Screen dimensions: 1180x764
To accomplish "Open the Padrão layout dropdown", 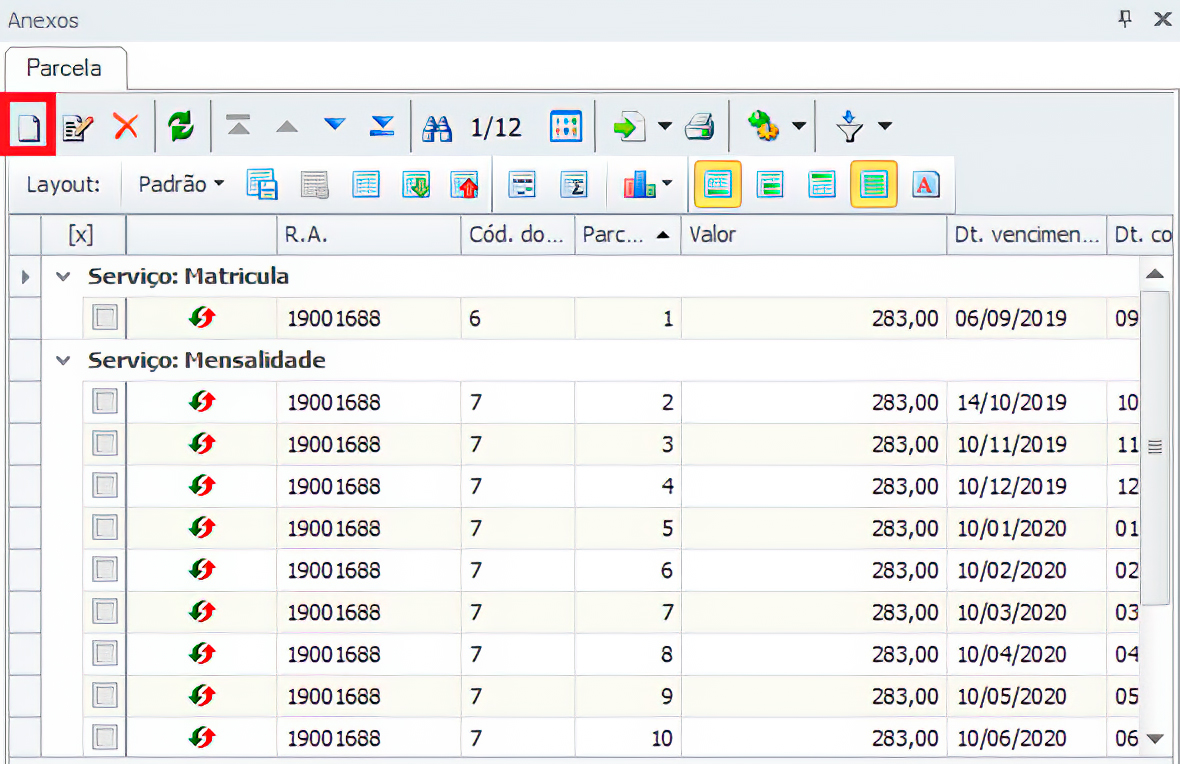I will (181, 185).
